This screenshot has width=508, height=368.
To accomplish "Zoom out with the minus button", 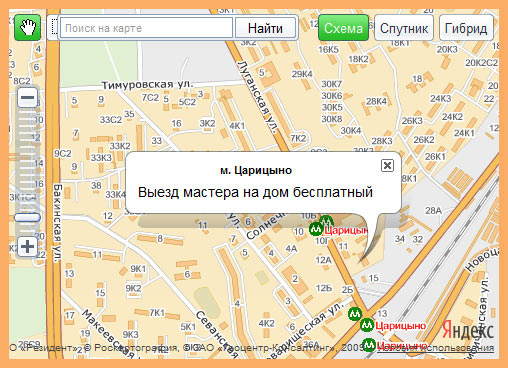I will tap(27, 98).
